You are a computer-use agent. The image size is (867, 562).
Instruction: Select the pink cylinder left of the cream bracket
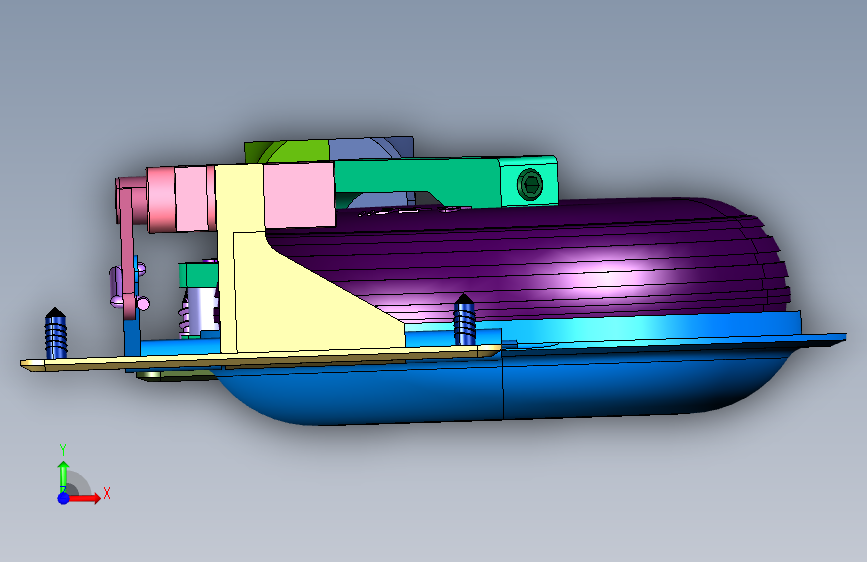click(x=180, y=199)
